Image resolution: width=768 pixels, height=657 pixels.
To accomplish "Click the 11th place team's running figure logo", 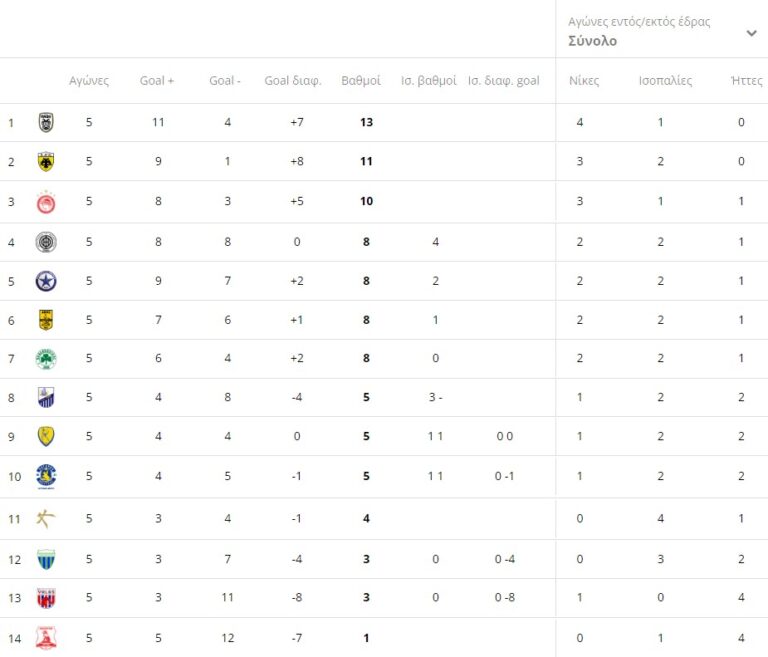I will coord(46,517).
